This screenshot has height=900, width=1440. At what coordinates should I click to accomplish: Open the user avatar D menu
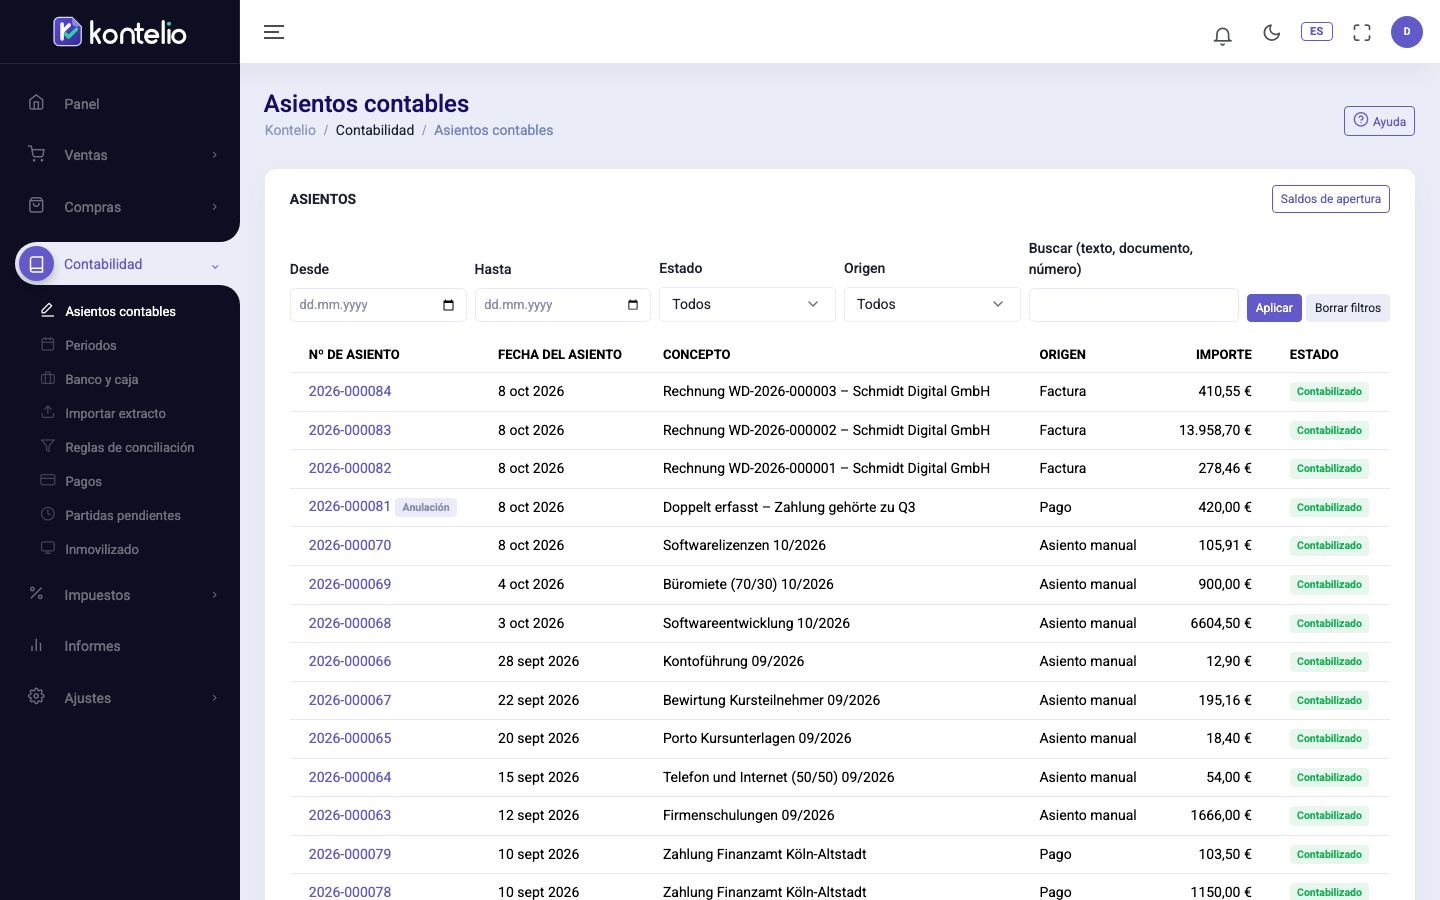pyautogui.click(x=1406, y=32)
